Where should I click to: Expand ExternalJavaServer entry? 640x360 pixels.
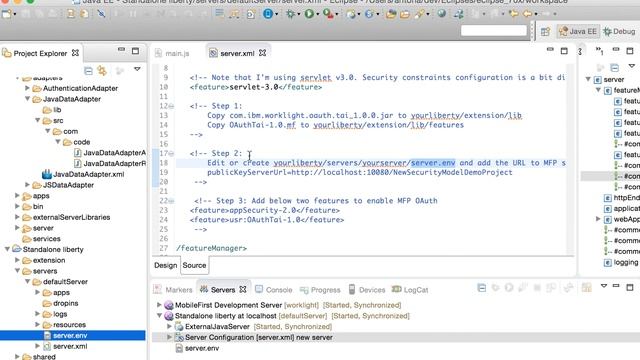tap(169, 327)
